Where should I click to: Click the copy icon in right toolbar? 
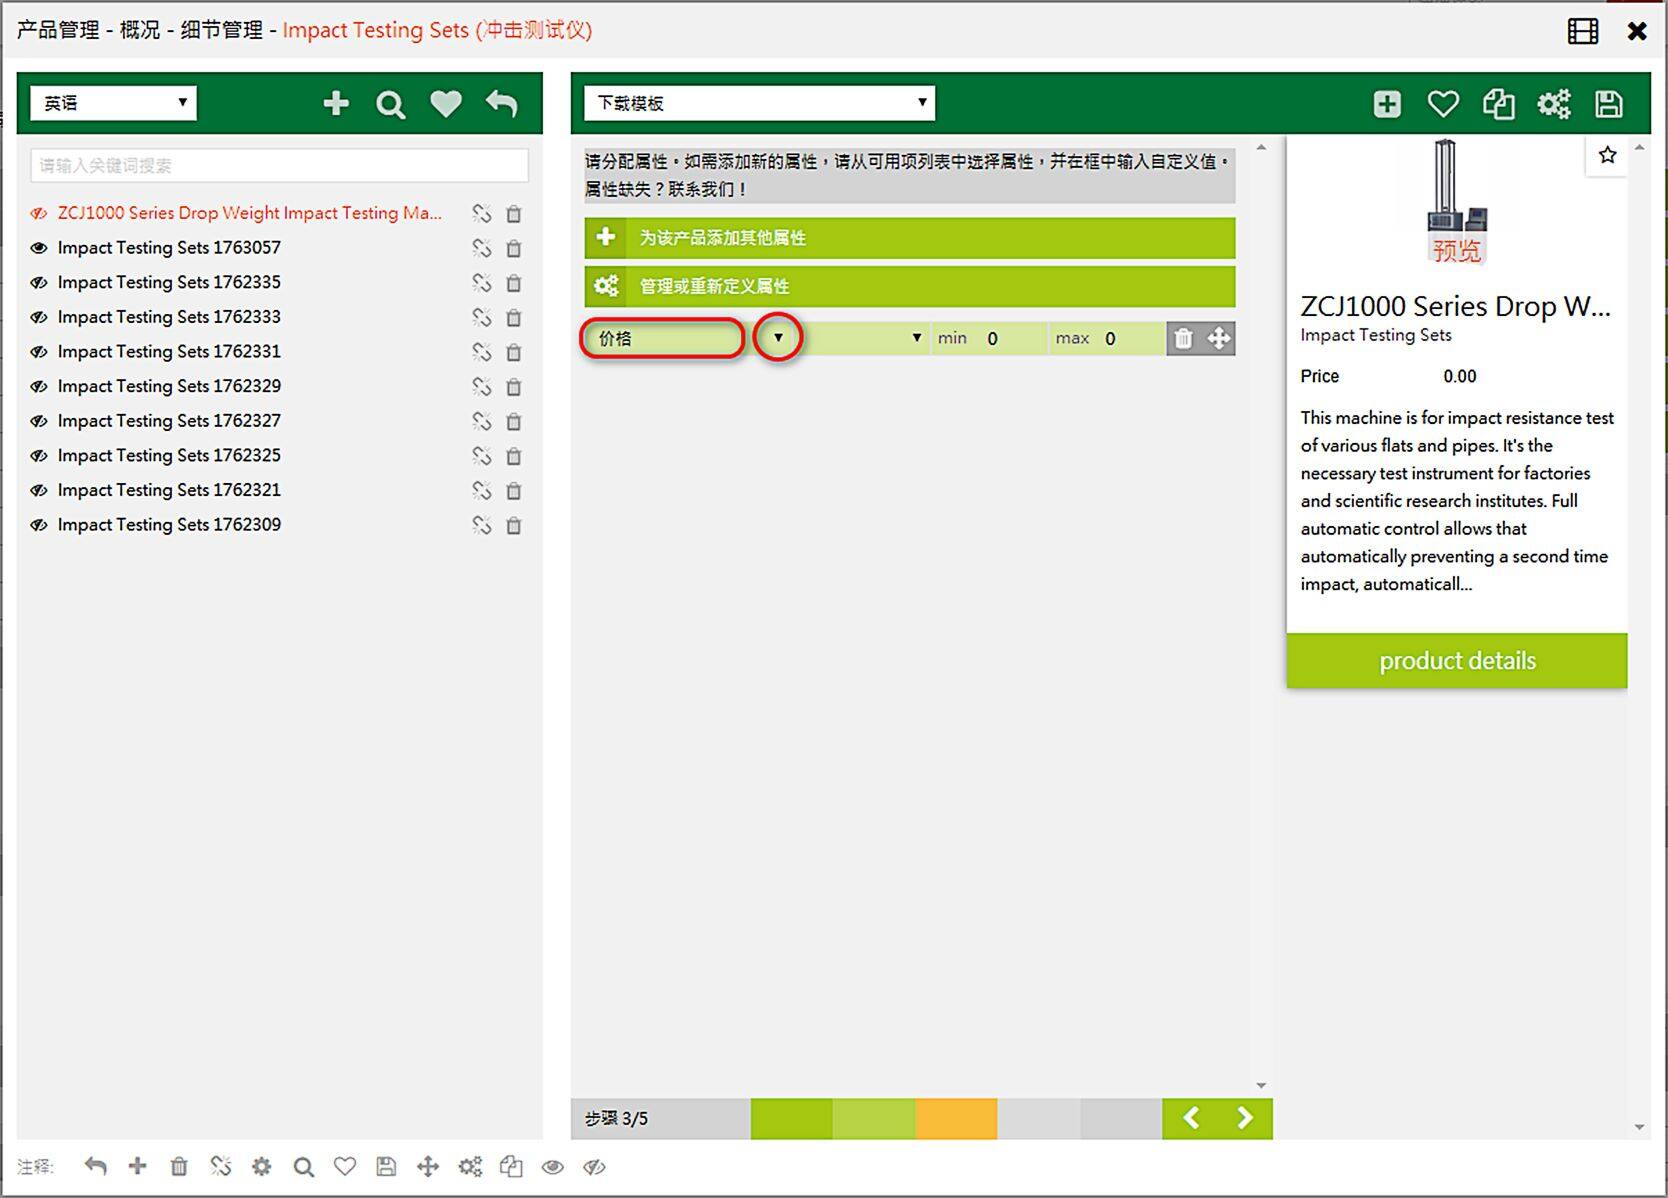click(x=1498, y=104)
